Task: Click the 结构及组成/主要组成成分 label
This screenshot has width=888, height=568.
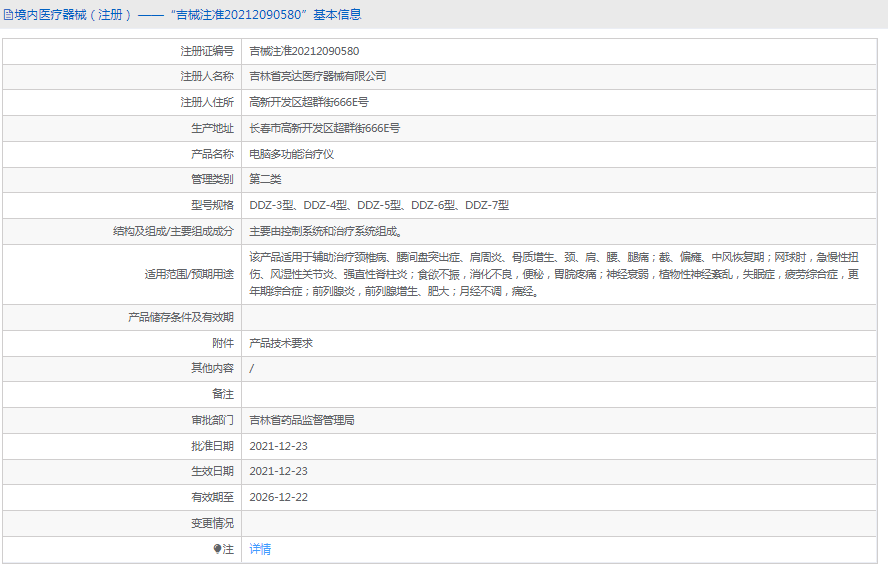Action: [x=173, y=232]
